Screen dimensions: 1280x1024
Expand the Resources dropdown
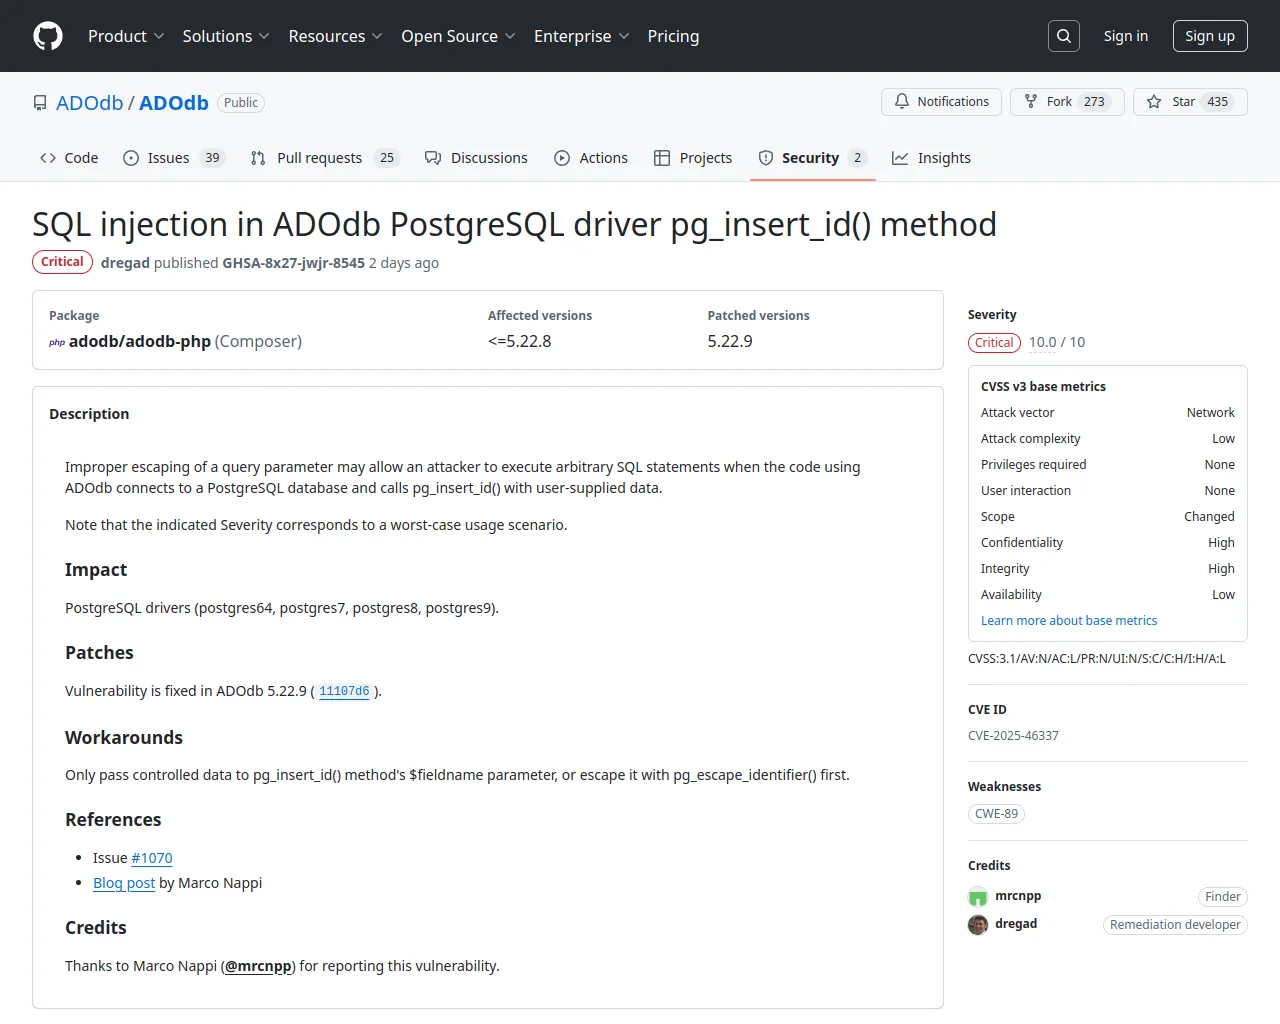pyautogui.click(x=335, y=36)
